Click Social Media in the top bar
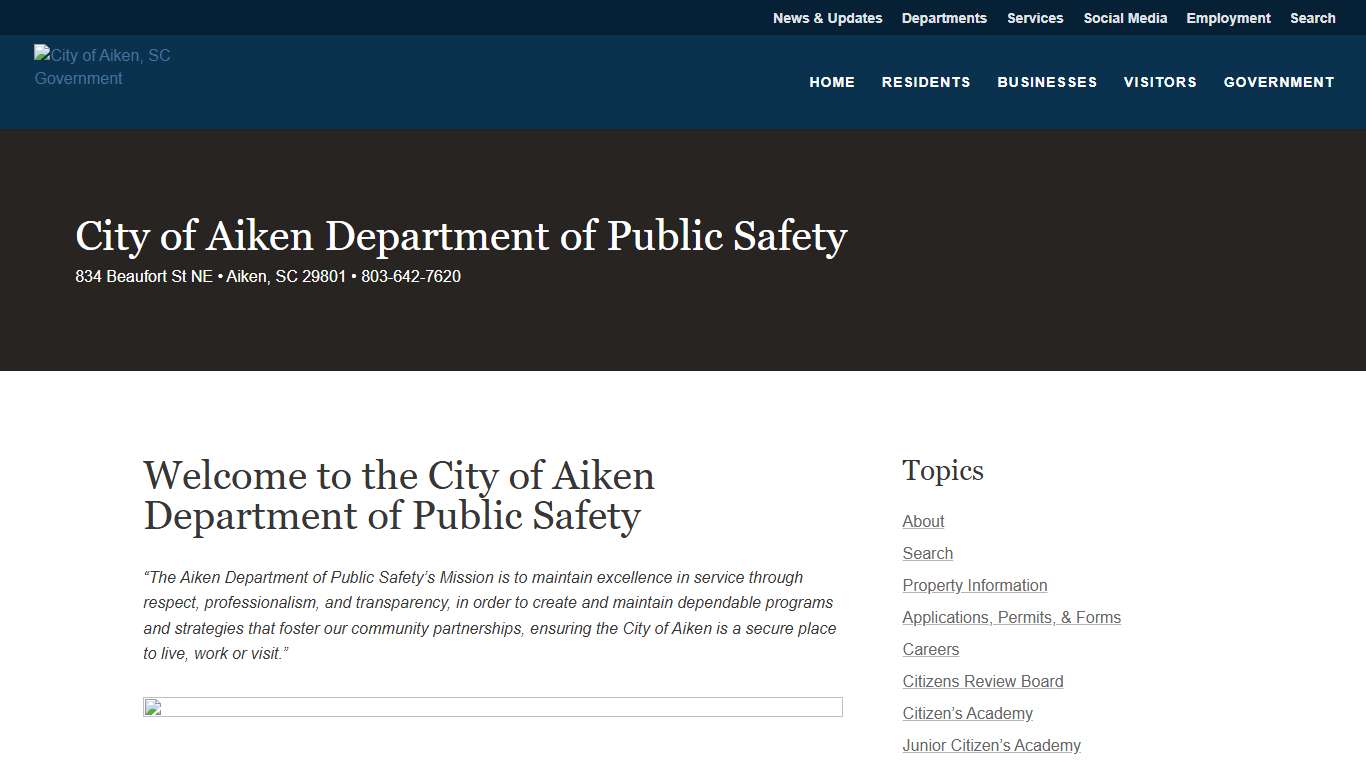The height and width of the screenshot is (768, 1366). 1125,18
